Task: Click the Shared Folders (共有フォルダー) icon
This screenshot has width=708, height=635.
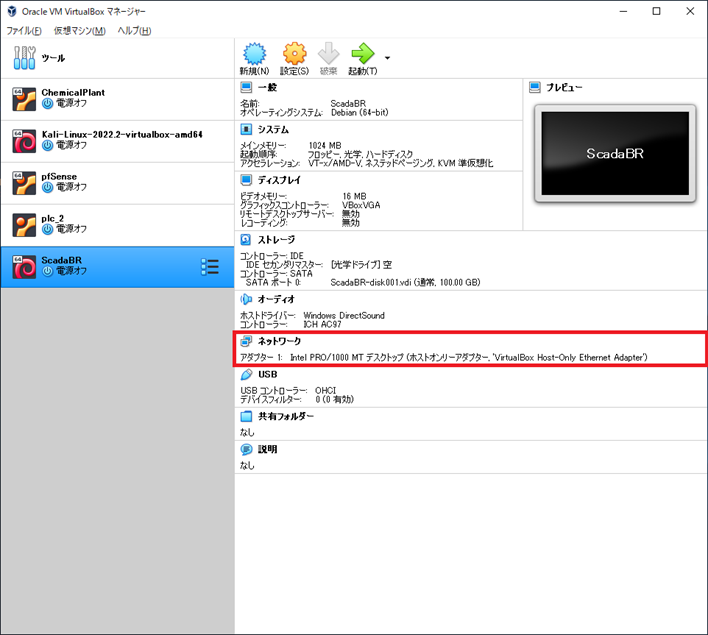Action: point(246,416)
